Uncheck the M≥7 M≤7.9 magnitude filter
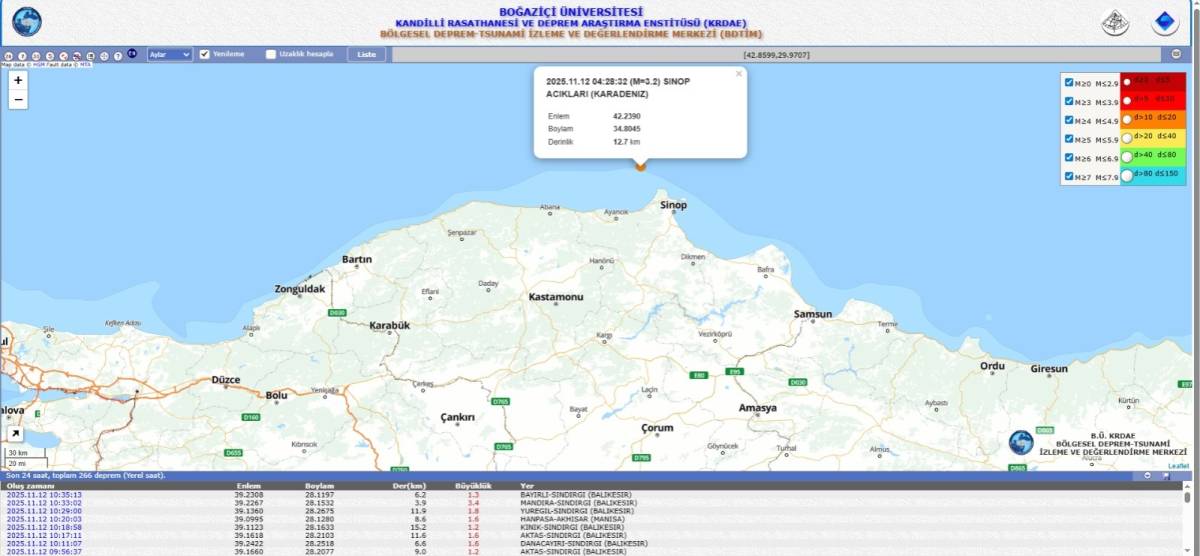The width and height of the screenshot is (1200, 556). [1069, 177]
